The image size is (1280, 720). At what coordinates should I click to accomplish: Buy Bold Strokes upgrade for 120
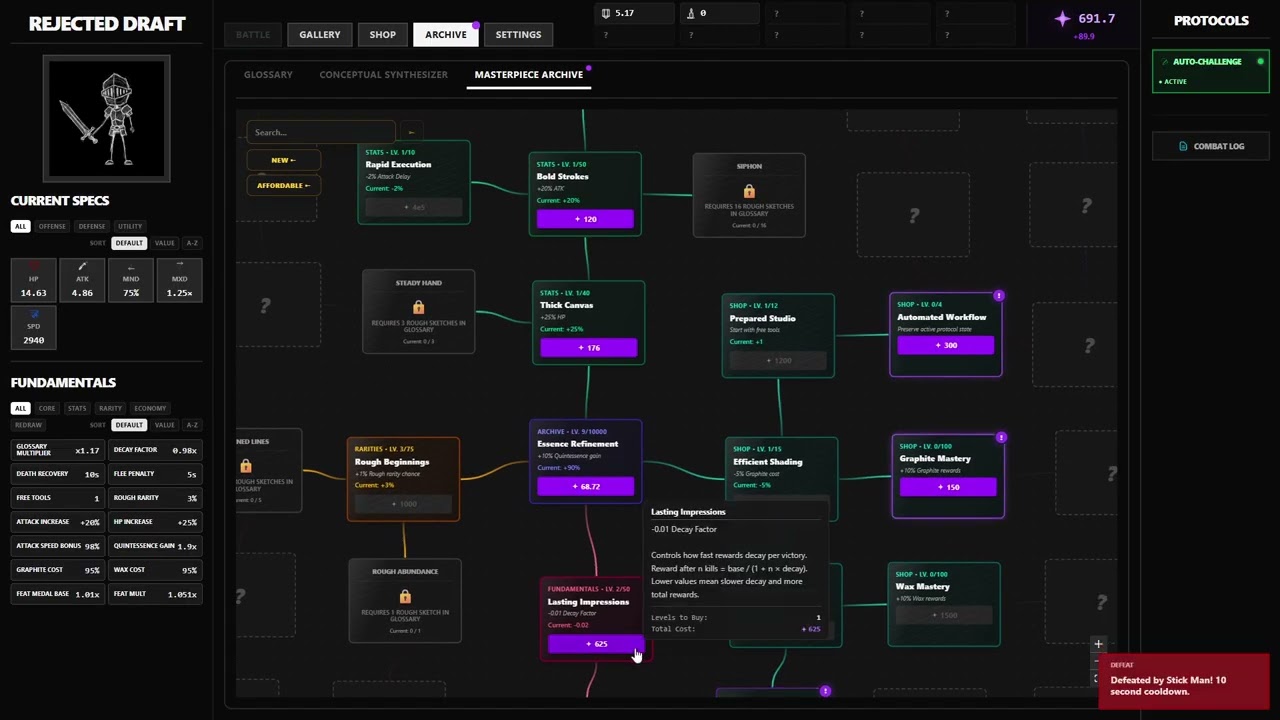tap(585, 218)
